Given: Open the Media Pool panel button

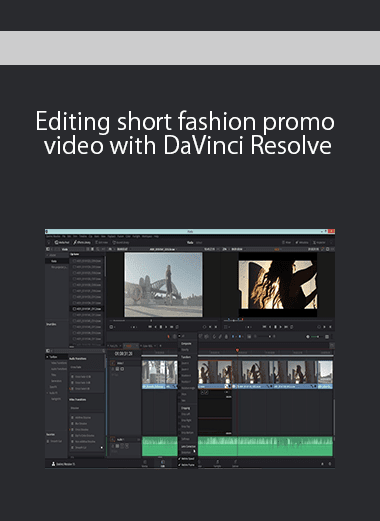Looking at the screenshot, I should (62, 242).
